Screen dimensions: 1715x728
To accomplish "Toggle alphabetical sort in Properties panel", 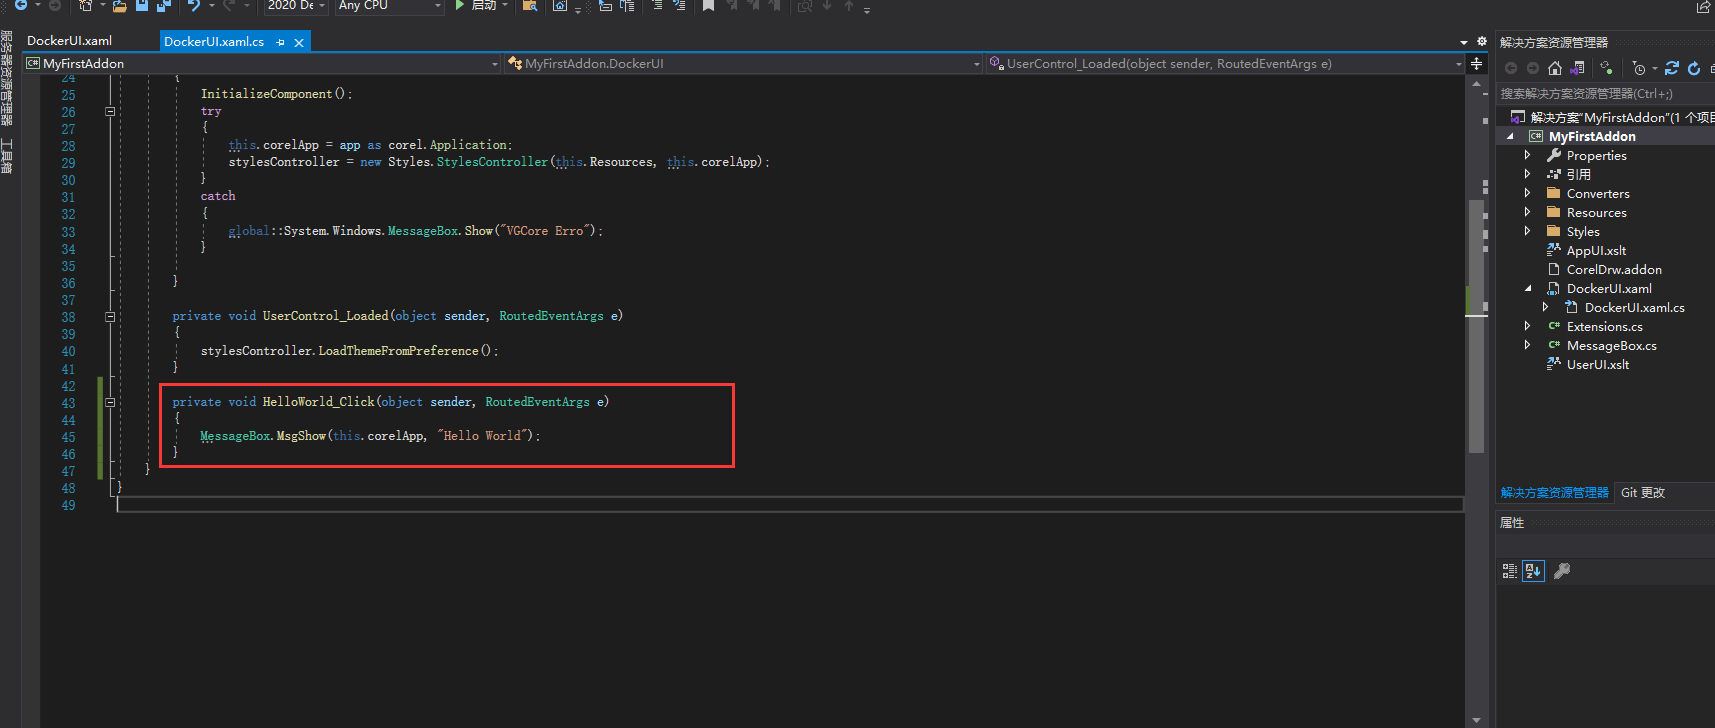I will [x=1533, y=571].
